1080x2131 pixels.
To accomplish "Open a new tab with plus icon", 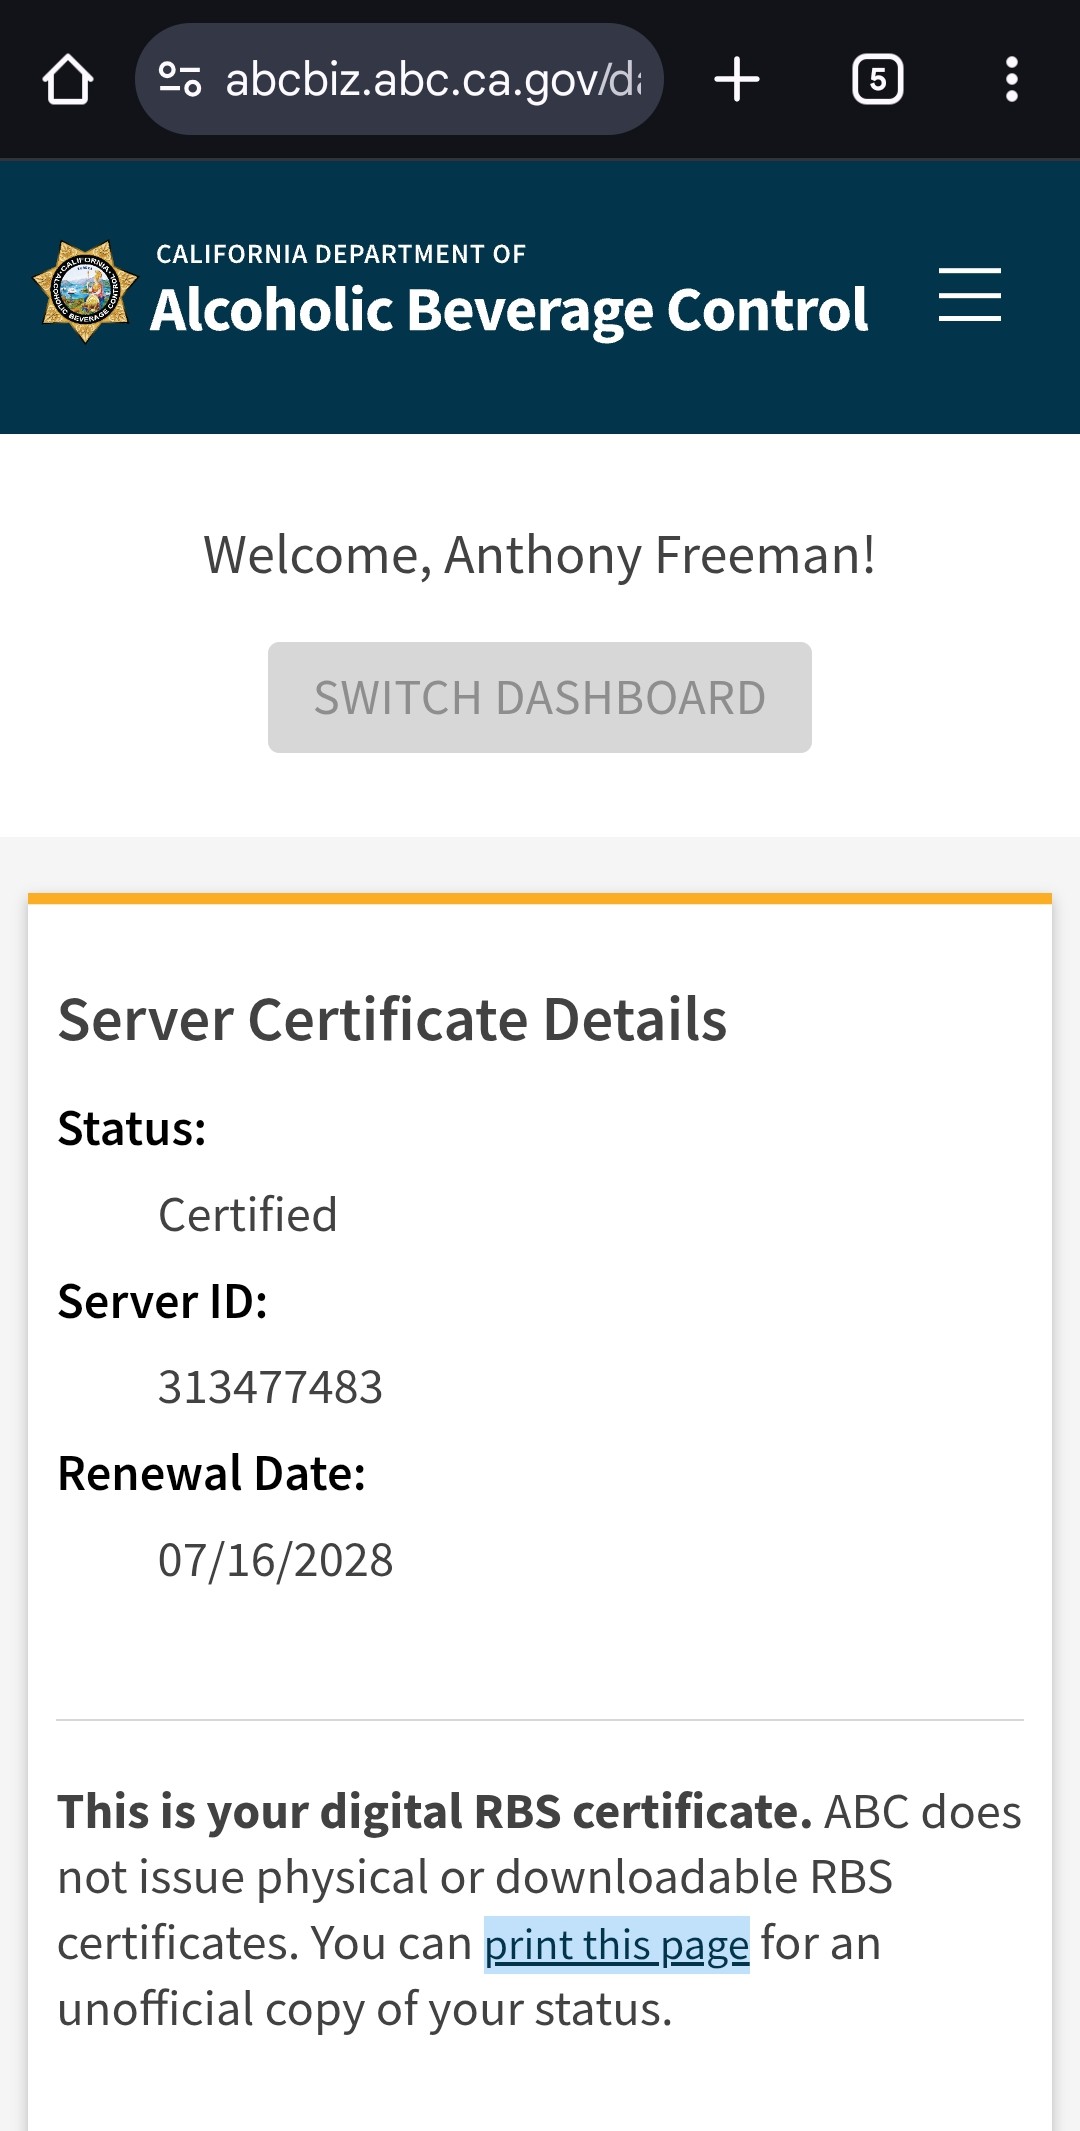I will click(x=737, y=80).
